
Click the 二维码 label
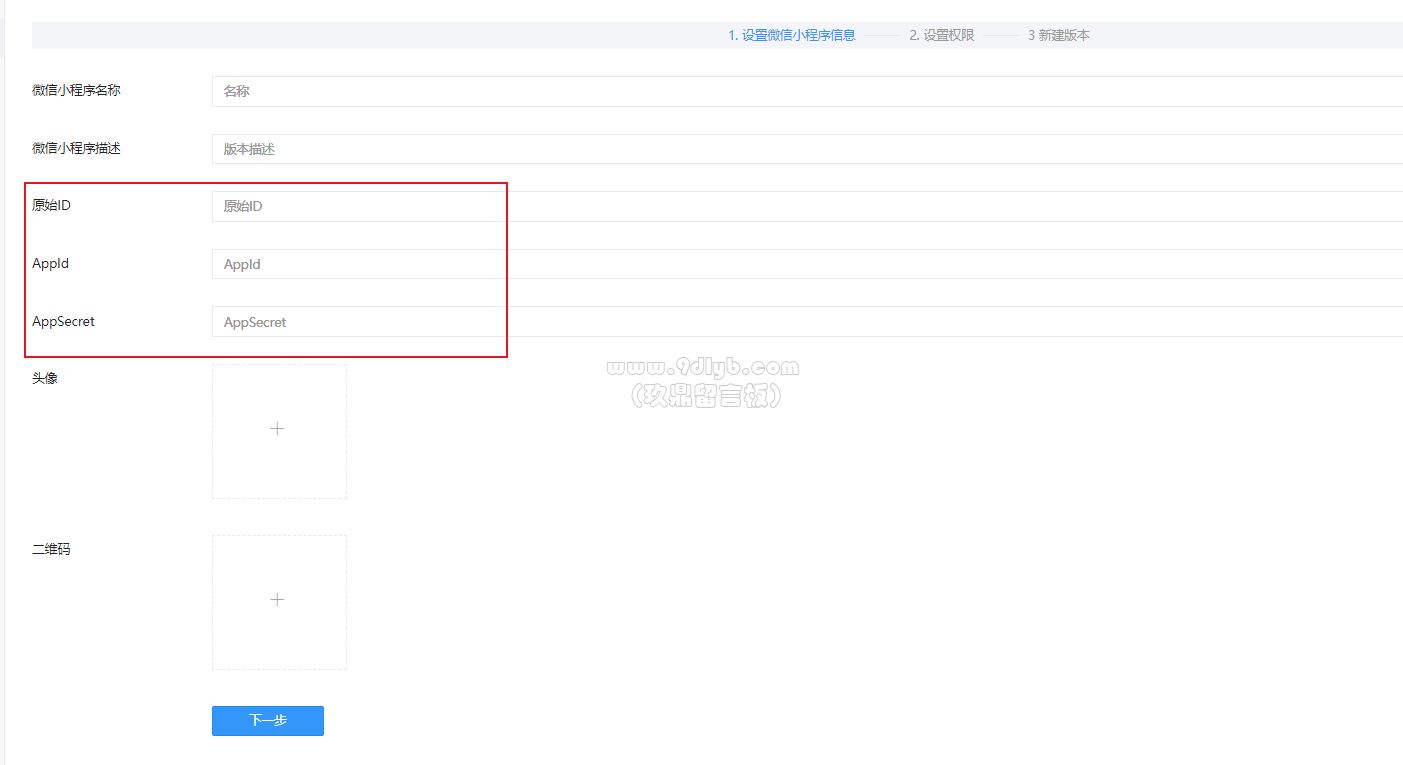click(51, 549)
